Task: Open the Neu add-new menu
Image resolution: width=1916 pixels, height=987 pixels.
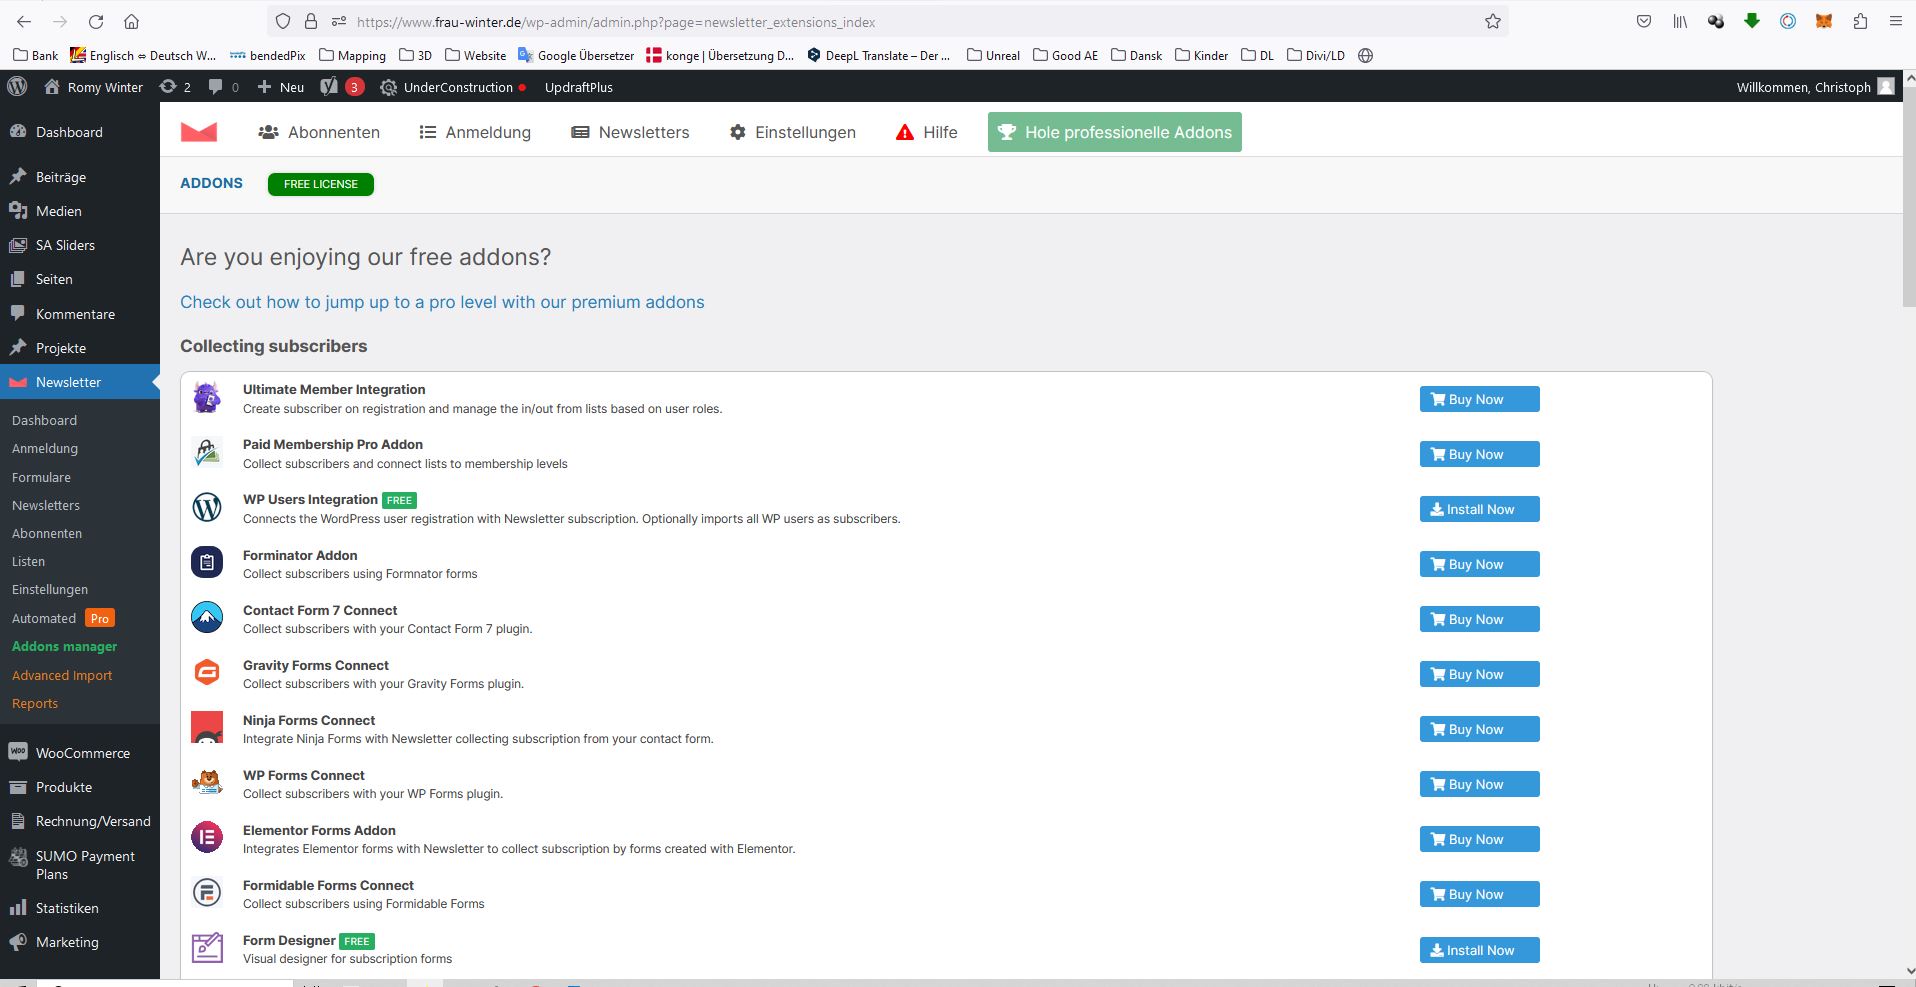Action: (280, 87)
